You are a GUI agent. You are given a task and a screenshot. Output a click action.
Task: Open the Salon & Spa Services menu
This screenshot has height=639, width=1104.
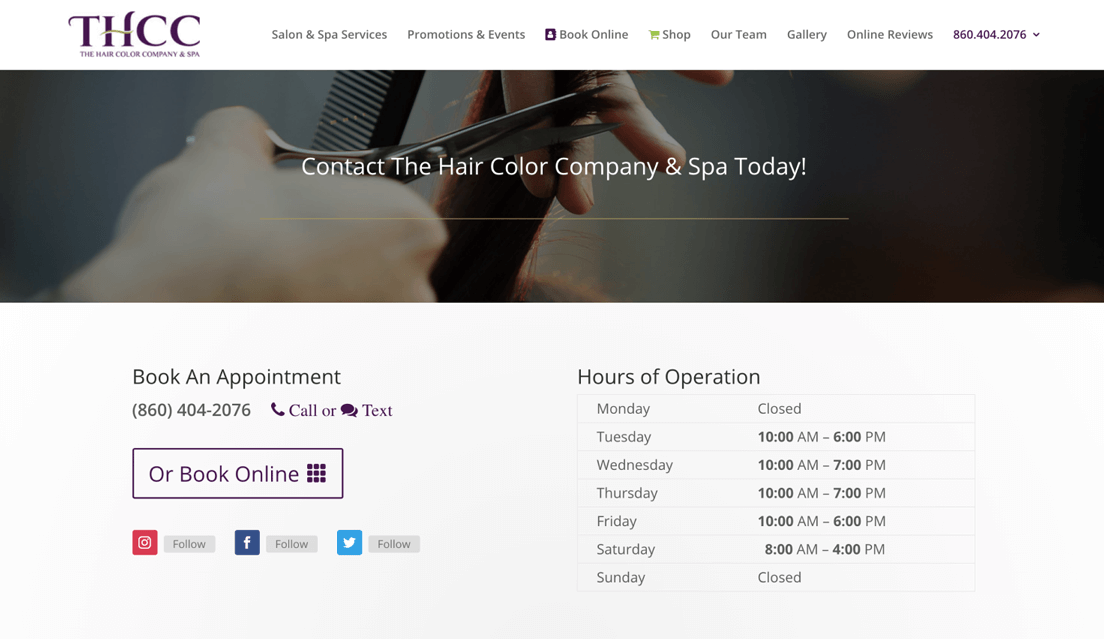(329, 34)
